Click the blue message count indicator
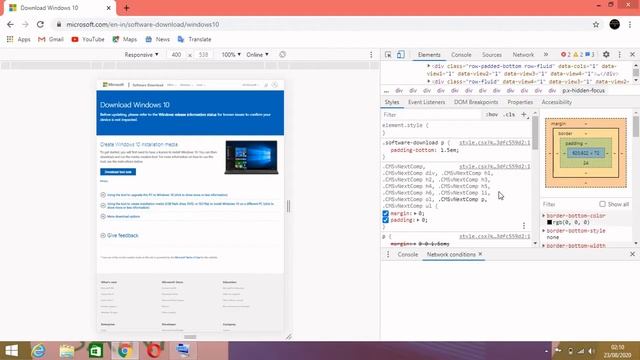This screenshot has width=640, height=360. tap(590, 54)
